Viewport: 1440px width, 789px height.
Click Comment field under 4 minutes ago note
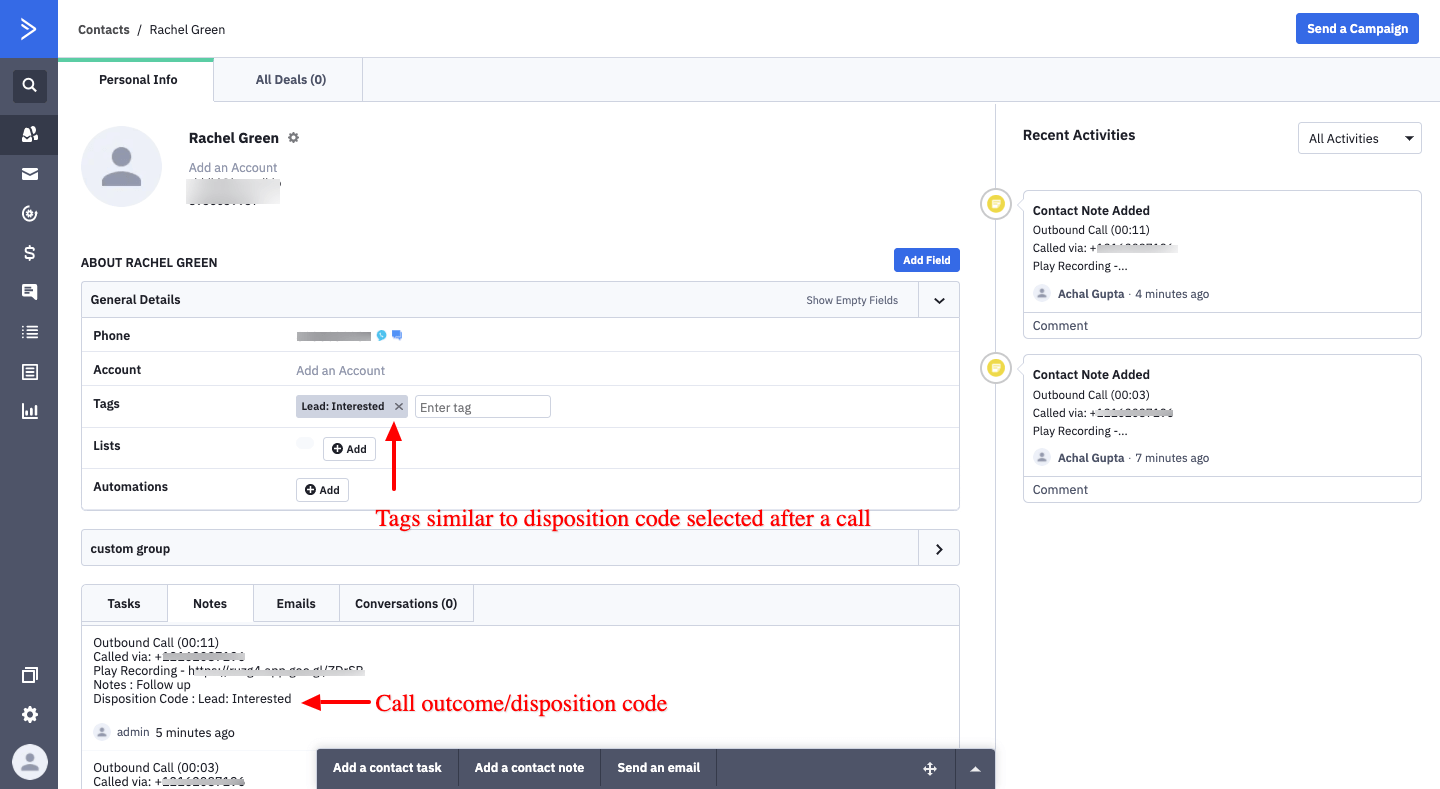click(1222, 326)
